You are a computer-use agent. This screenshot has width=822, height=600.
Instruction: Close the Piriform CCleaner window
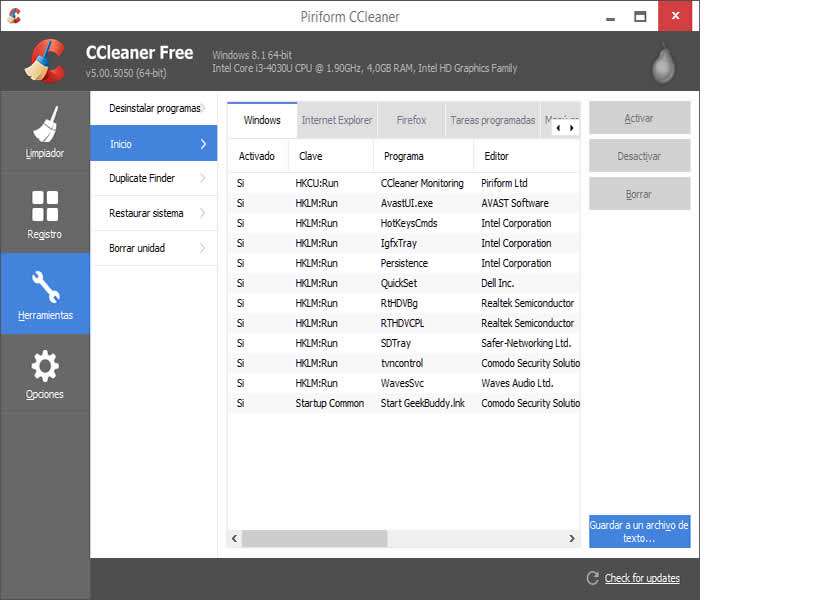[675, 16]
